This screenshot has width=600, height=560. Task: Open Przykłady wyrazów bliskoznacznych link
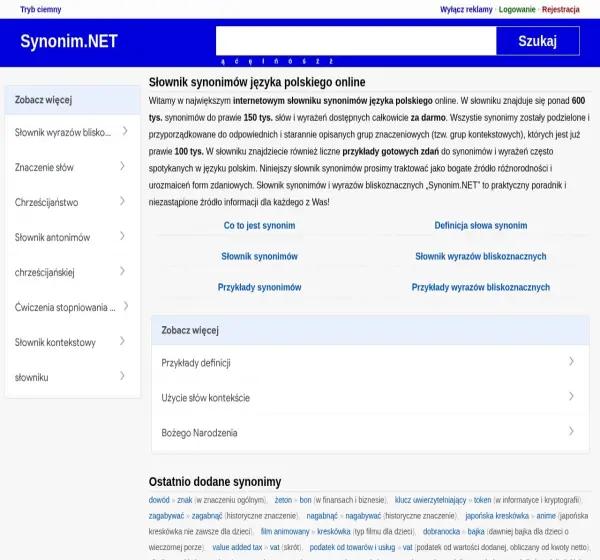tap(481, 287)
